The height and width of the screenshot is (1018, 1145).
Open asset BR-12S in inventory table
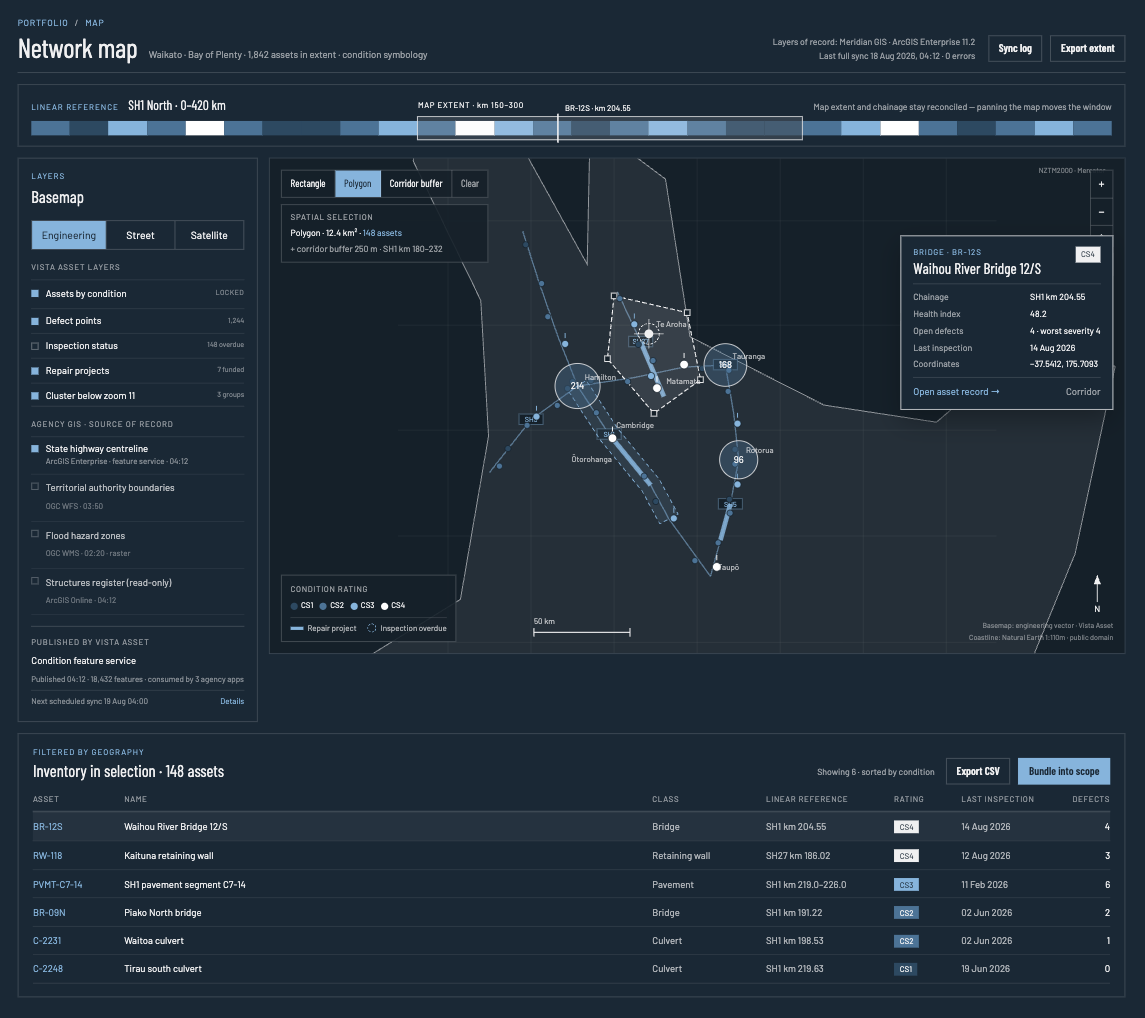47,827
